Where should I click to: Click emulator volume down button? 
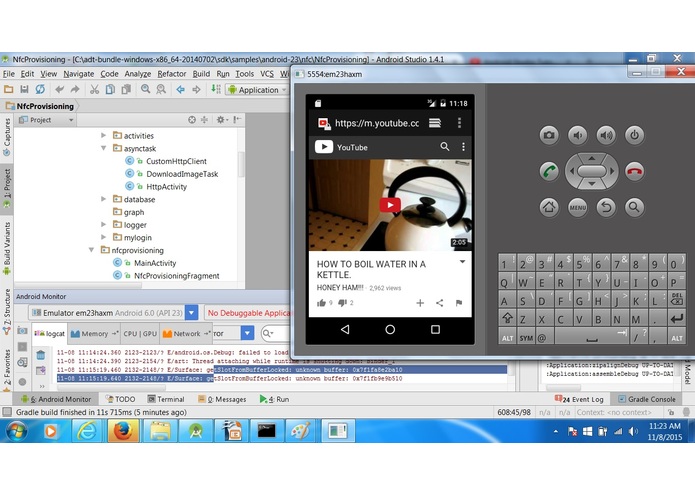[578, 135]
